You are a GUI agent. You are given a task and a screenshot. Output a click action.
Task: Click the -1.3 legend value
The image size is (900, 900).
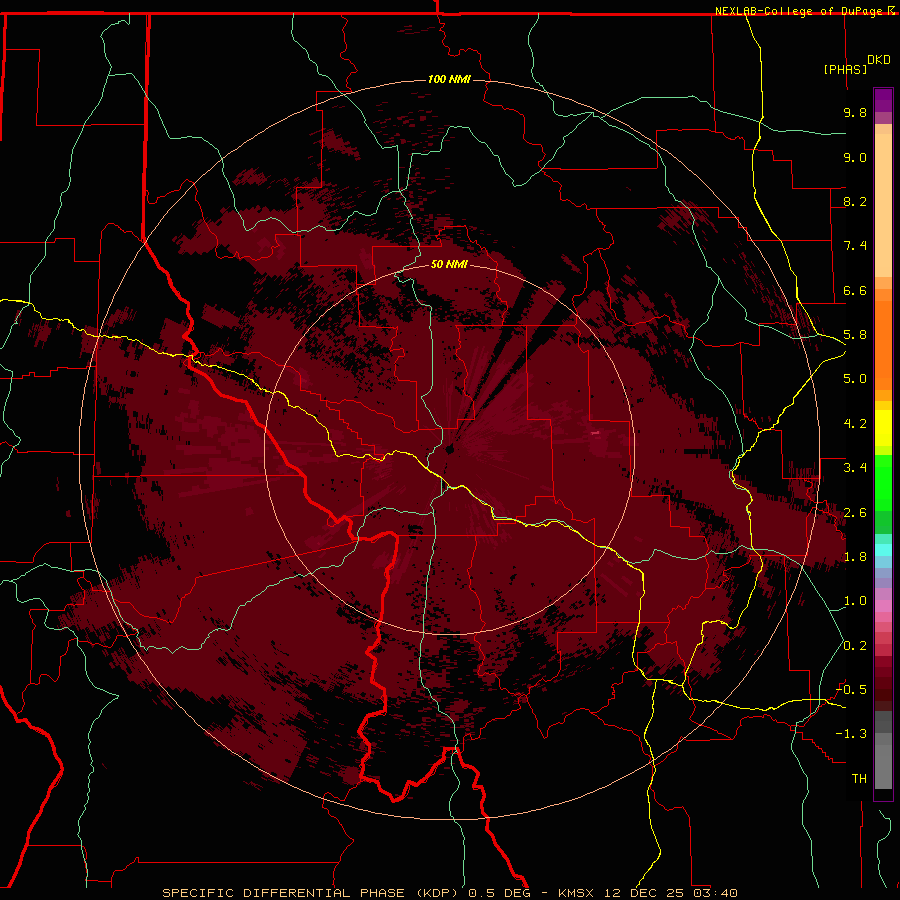851,734
